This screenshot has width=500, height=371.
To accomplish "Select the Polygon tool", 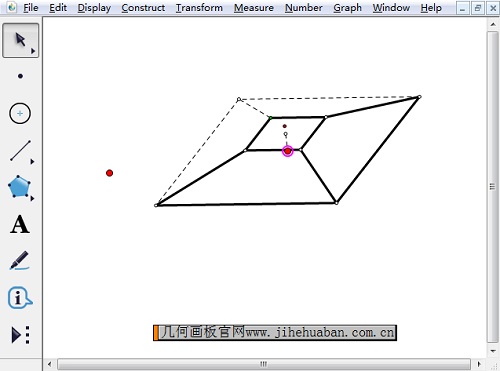I will pos(19,187).
